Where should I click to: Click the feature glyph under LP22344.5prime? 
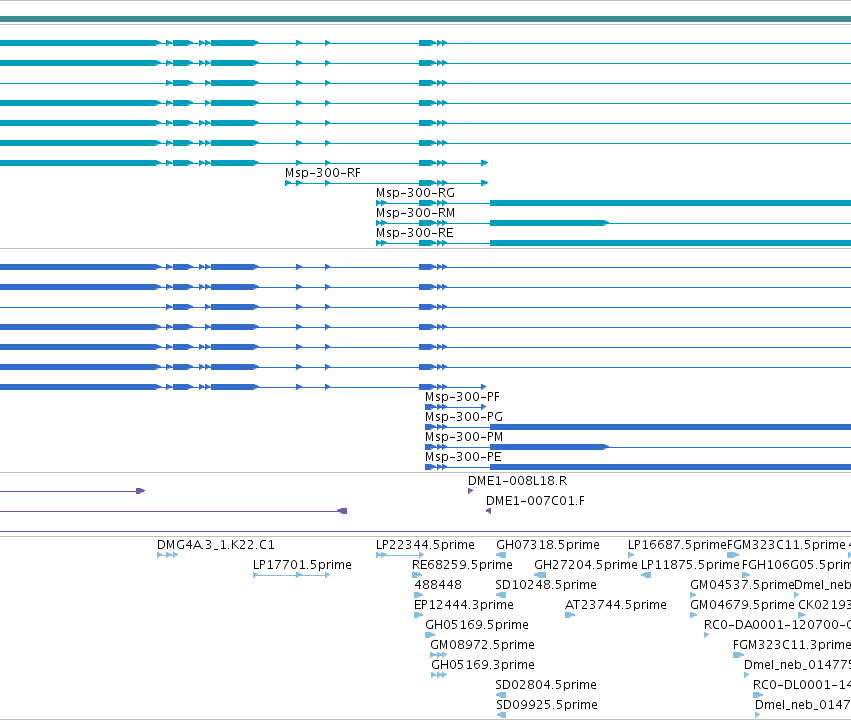[400, 555]
